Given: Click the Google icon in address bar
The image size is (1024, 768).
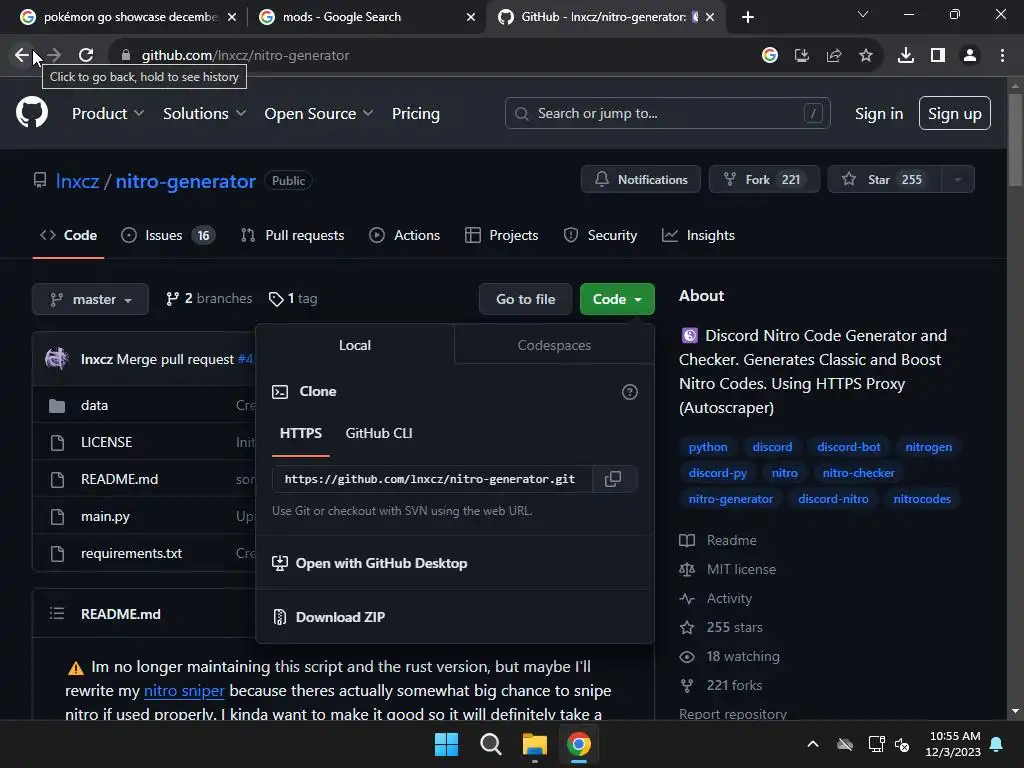Looking at the screenshot, I should [770, 55].
